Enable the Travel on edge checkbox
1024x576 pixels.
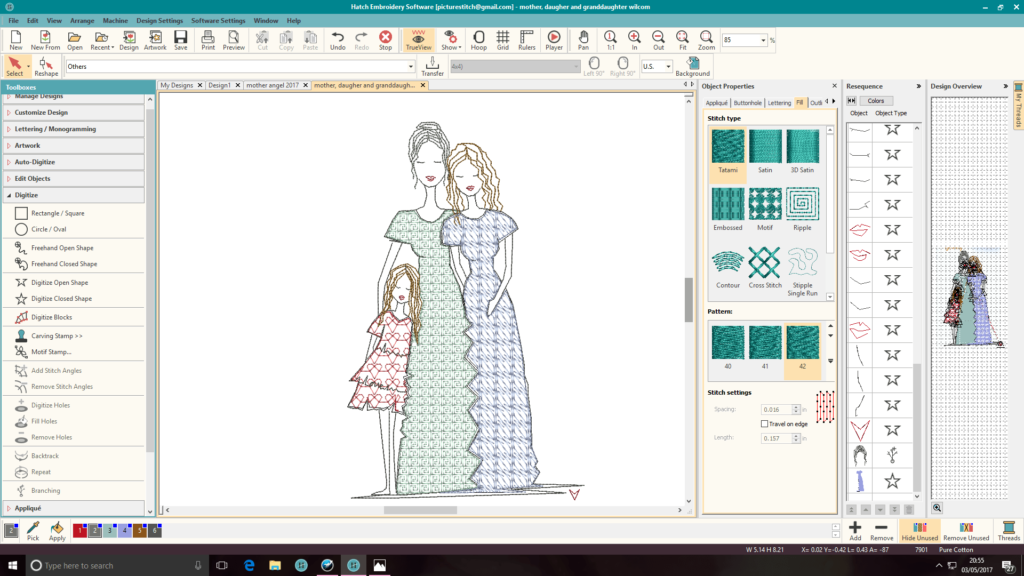click(x=765, y=424)
